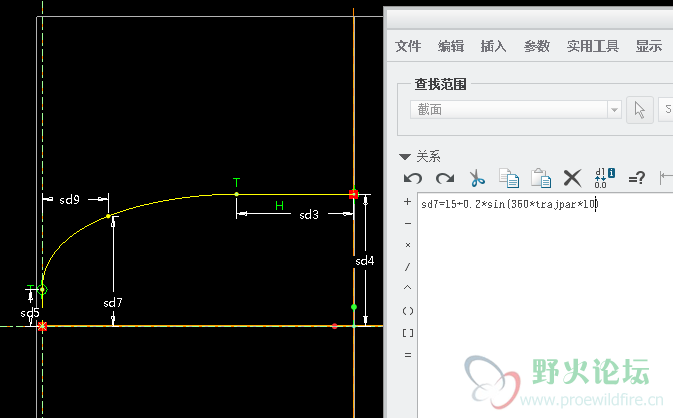Click the Cut scissors icon

[477, 178]
